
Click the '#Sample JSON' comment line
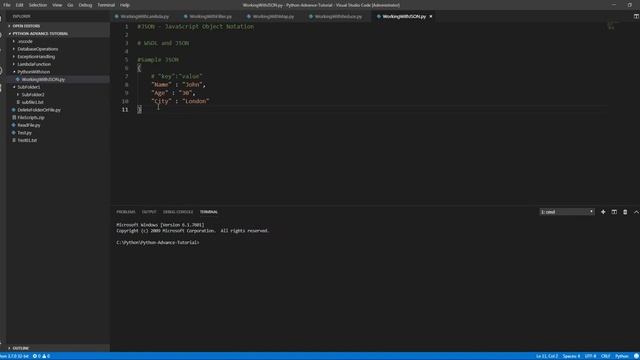coord(158,60)
